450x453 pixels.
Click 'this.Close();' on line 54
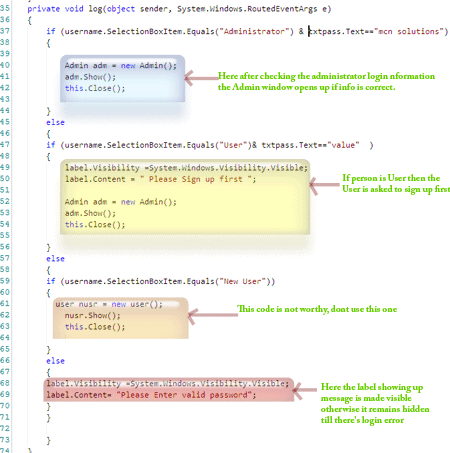(x=95, y=225)
